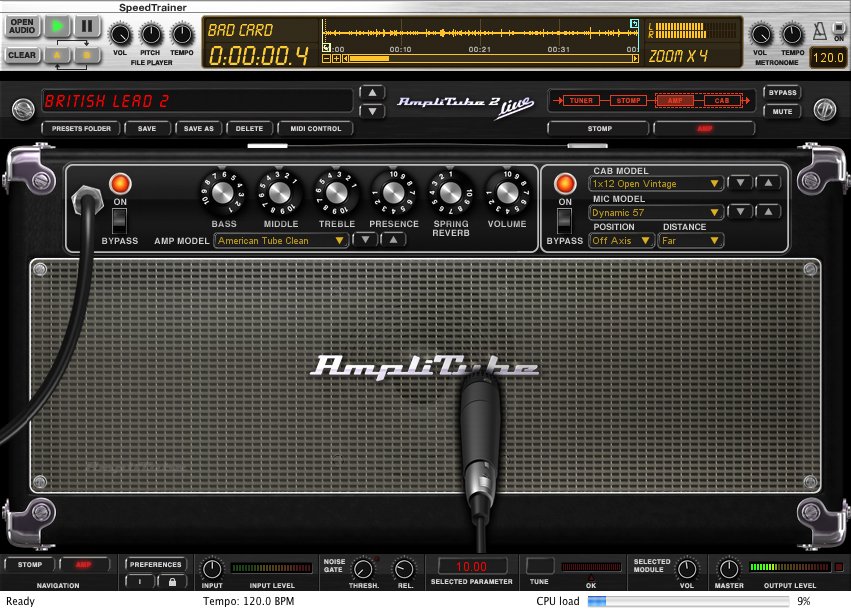Screen dimensions: 851x613
Task: Step amp model up with arrow
Action: click(393, 239)
